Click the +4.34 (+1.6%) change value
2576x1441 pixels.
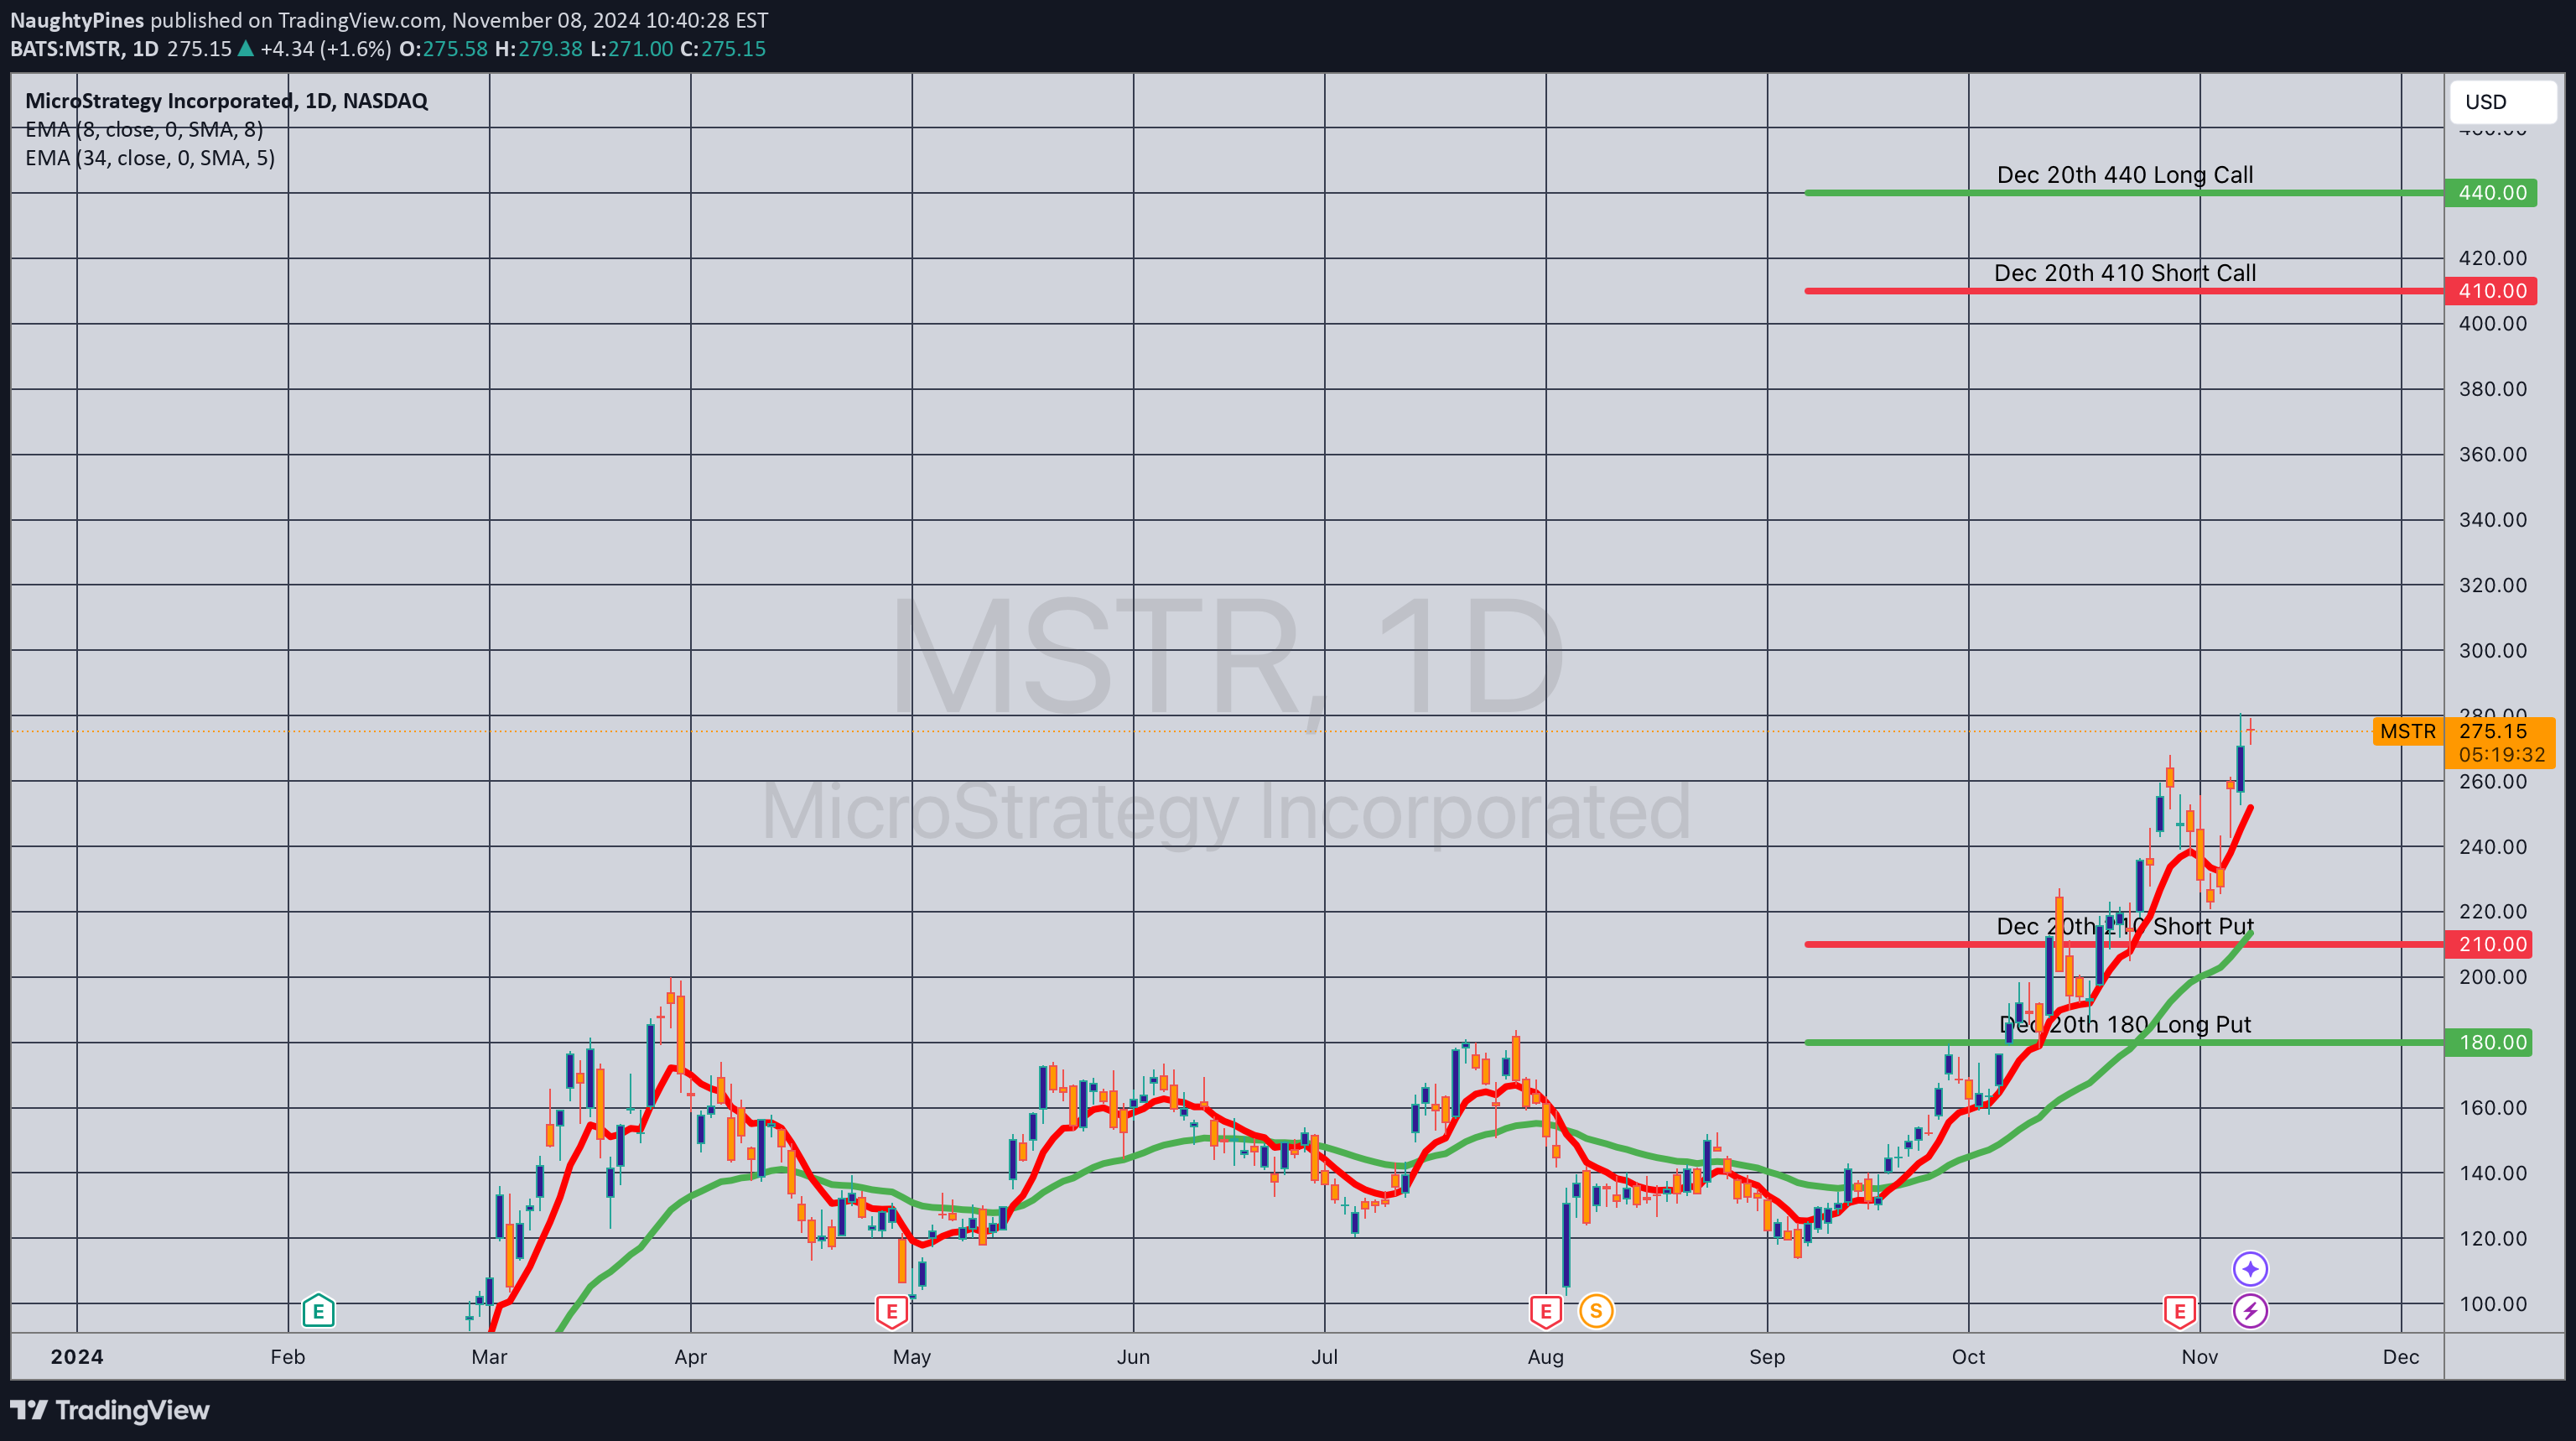pyautogui.click(x=325, y=49)
